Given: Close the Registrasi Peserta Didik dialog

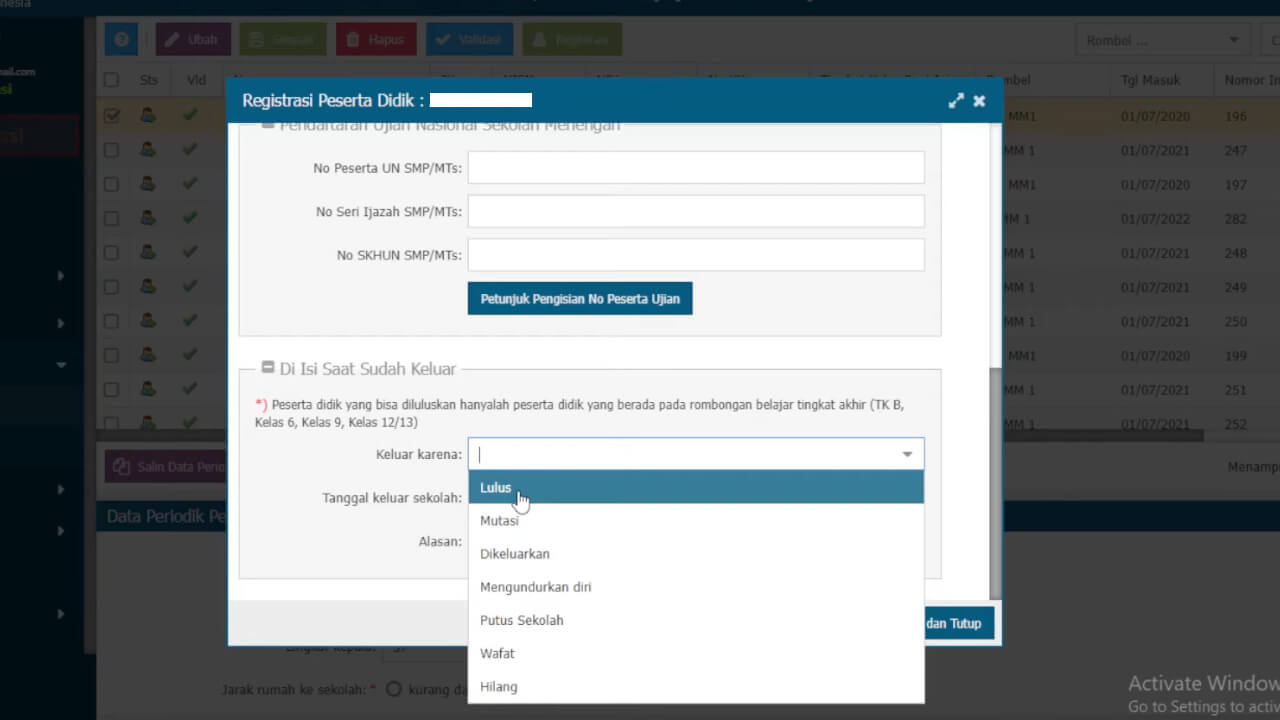Looking at the screenshot, I should pyautogui.click(x=979, y=100).
